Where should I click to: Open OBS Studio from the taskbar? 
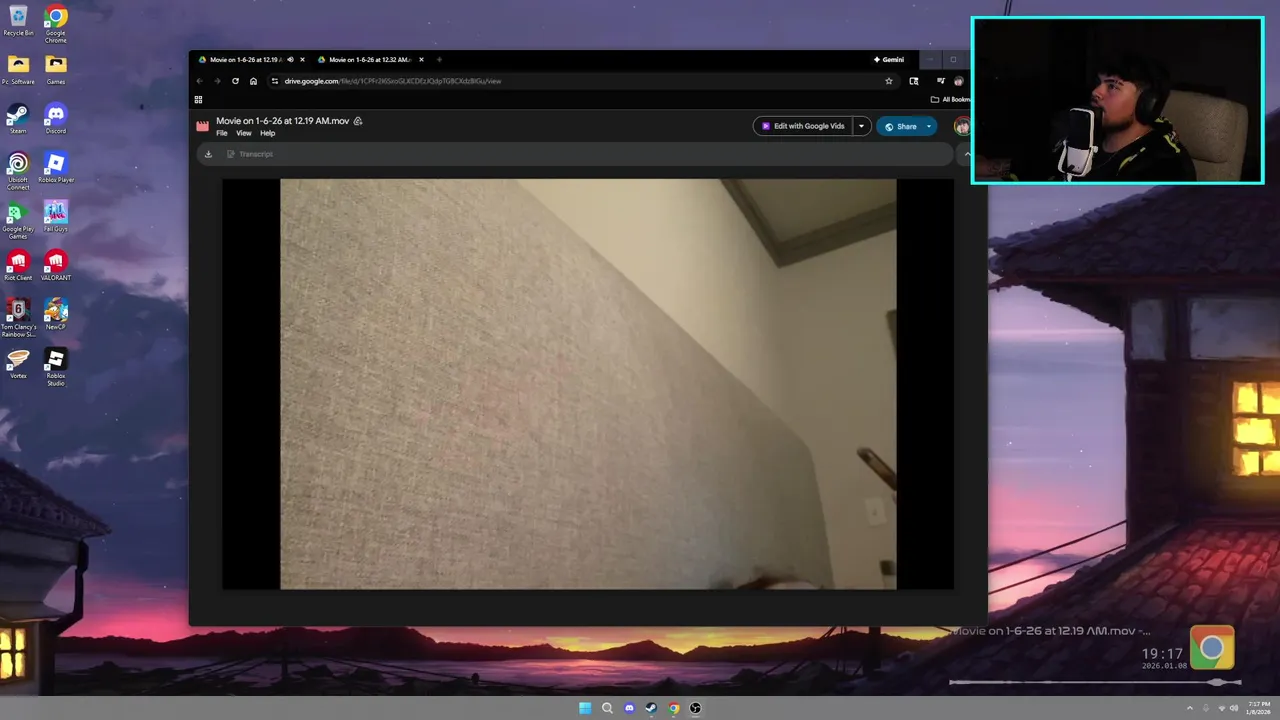pyautogui.click(x=695, y=708)
